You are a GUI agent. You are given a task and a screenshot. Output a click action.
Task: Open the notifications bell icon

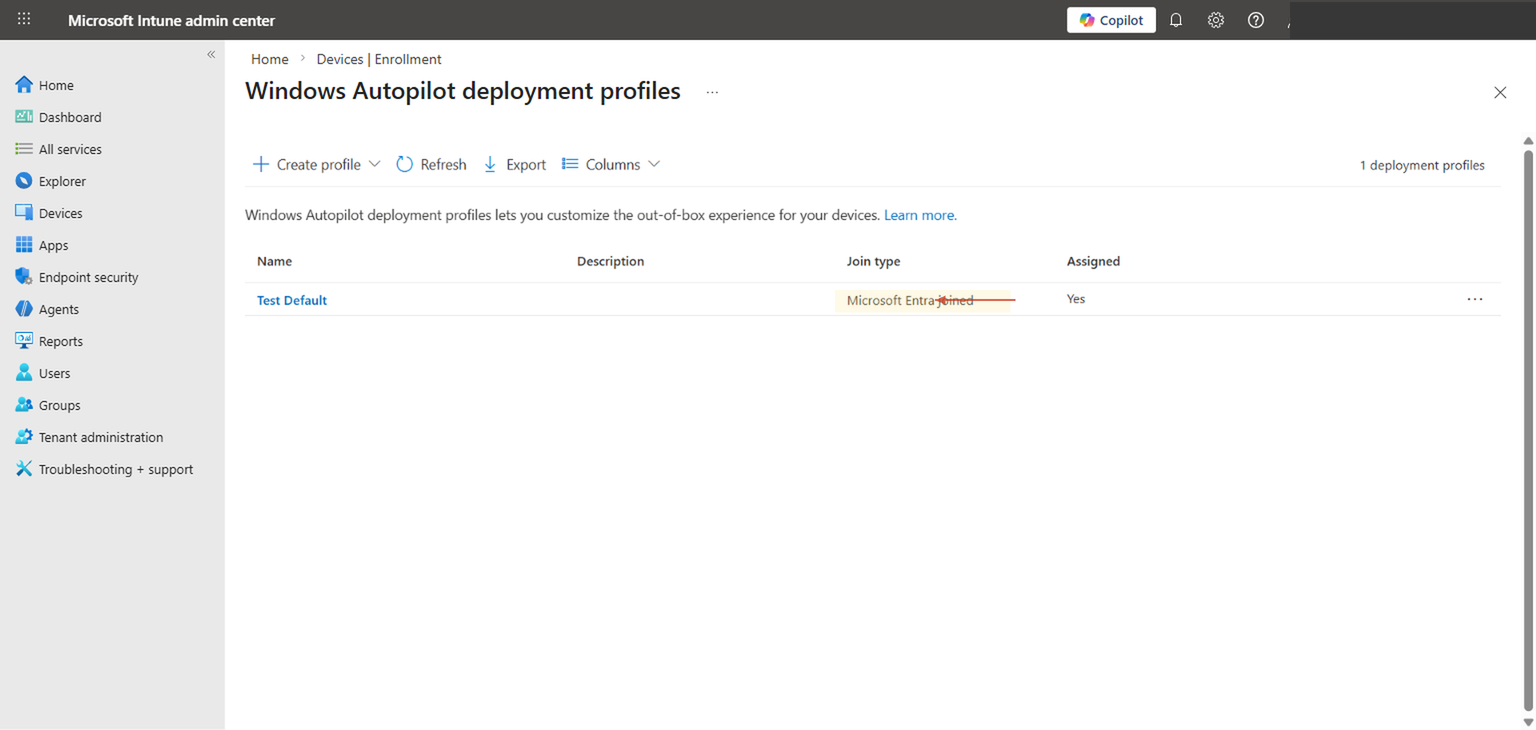1175,19
